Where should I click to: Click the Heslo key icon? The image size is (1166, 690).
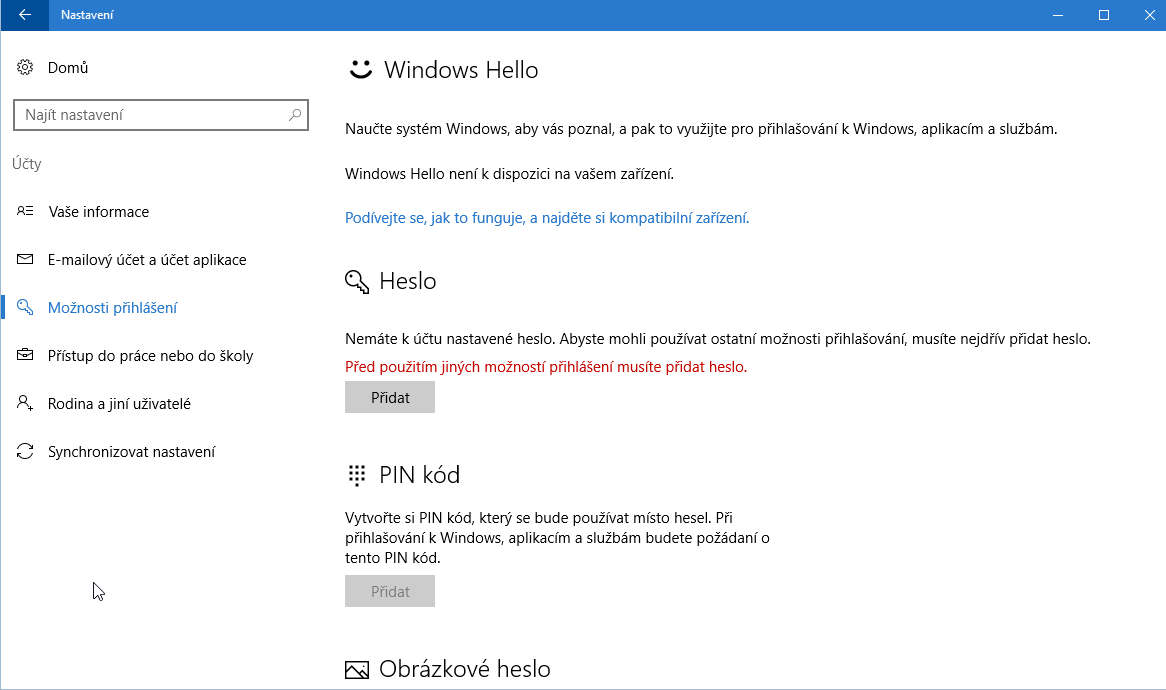click(x=357, y=282)
